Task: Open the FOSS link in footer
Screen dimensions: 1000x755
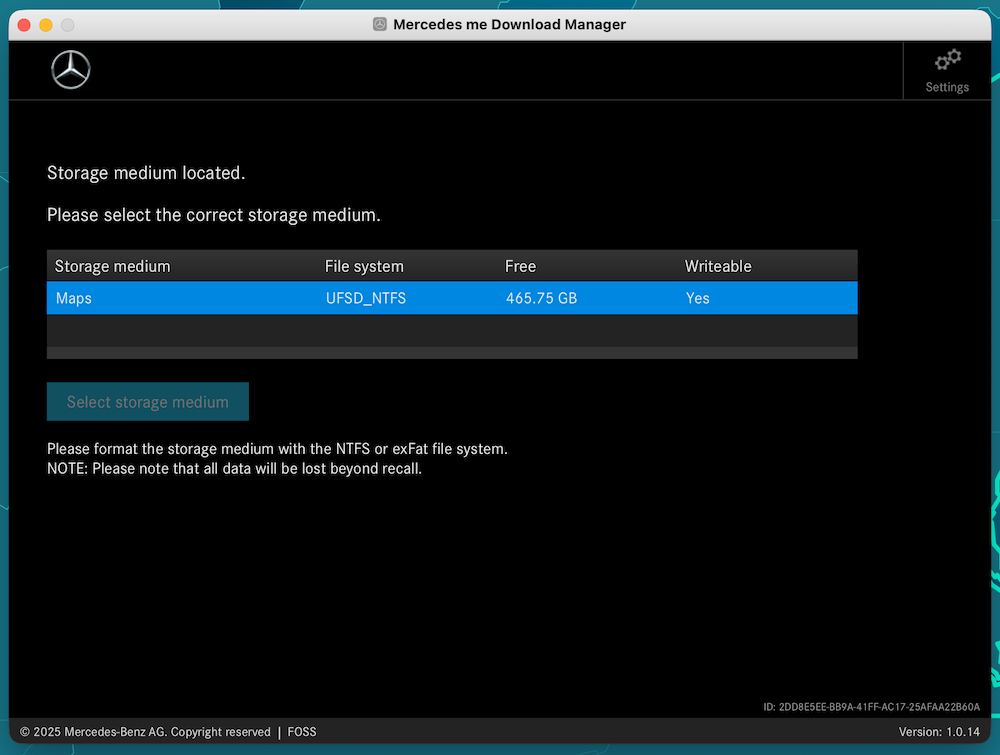Action: tap(302, 732)
